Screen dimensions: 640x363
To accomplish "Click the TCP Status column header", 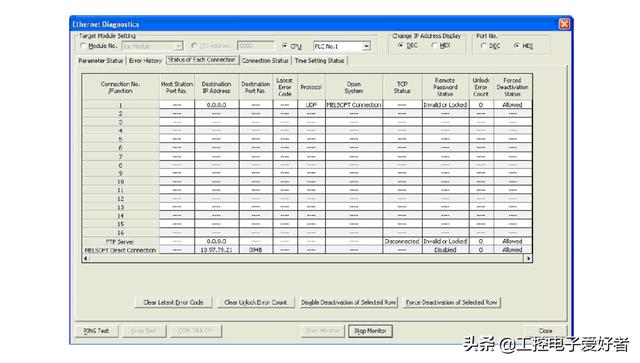I will [402, 87].
